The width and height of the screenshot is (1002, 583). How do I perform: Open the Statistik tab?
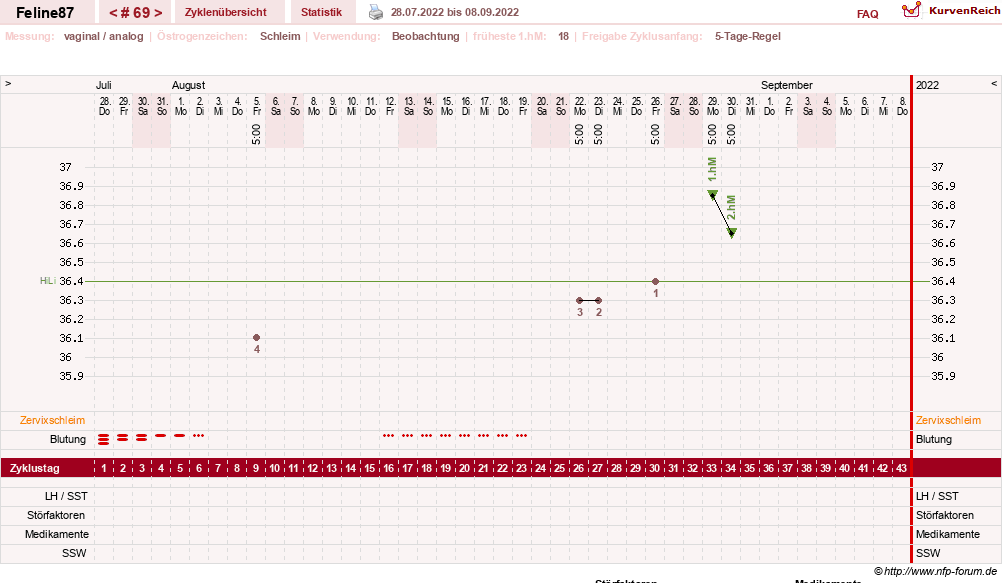tap(321, 12)
